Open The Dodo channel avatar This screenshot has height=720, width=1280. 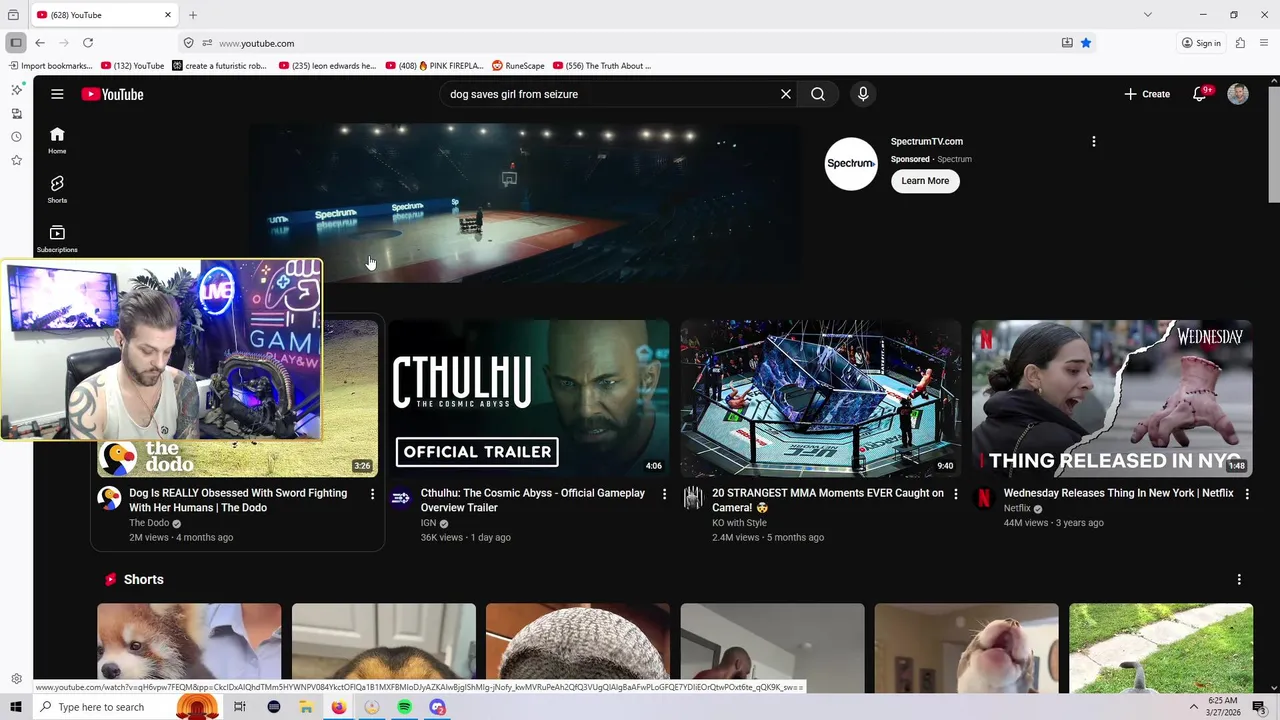(x=109, y=498)
